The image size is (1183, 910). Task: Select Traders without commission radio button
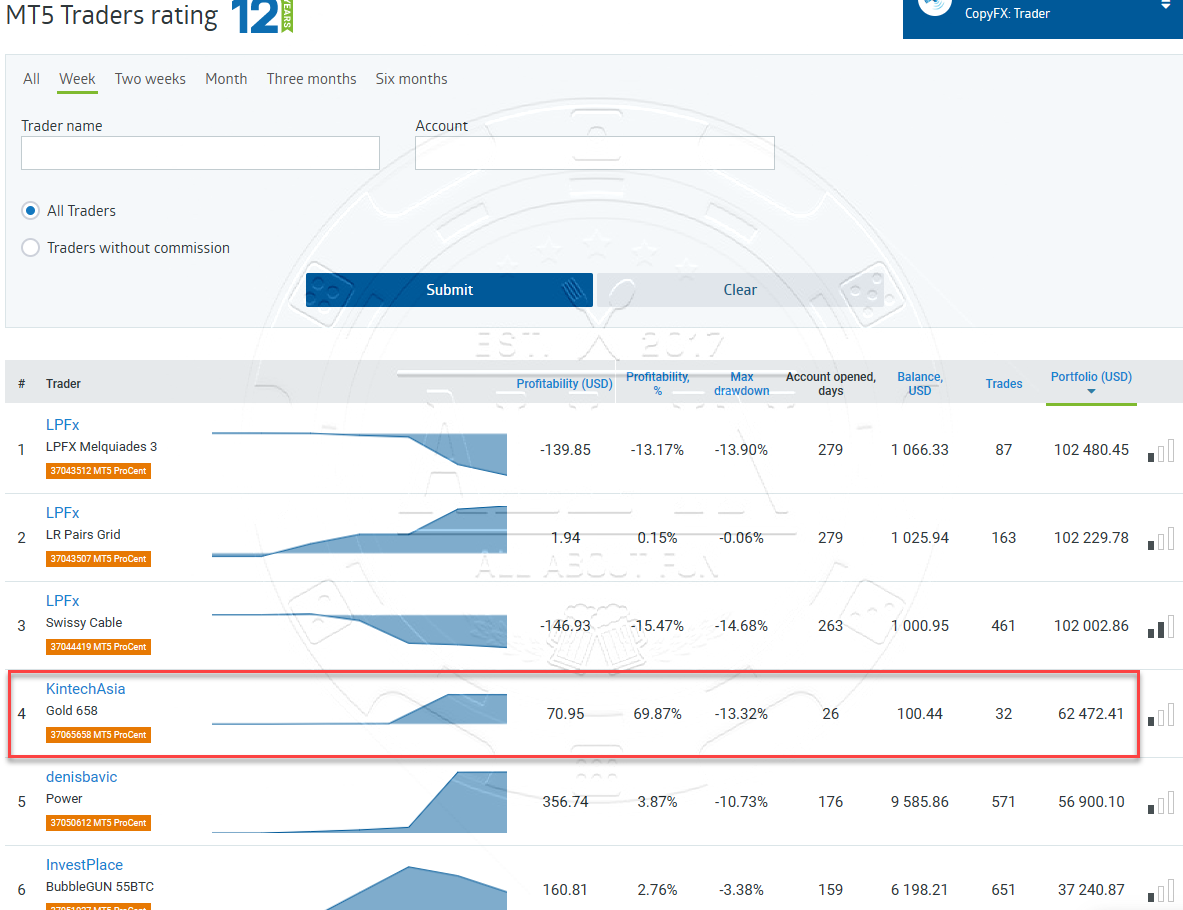(x=31, y=248)
